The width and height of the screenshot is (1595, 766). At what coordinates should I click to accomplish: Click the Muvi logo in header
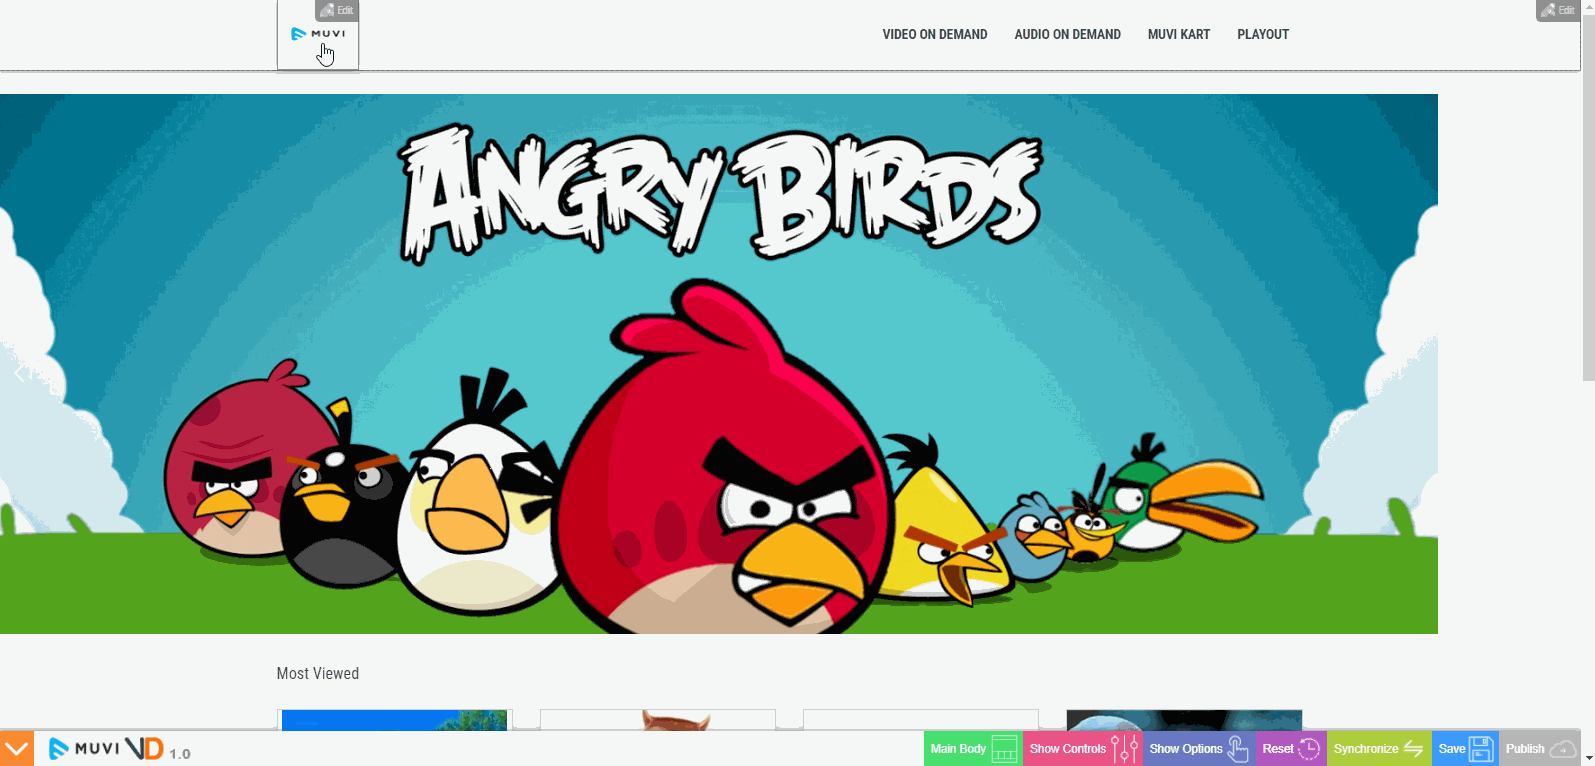click(x=318, y=34)
